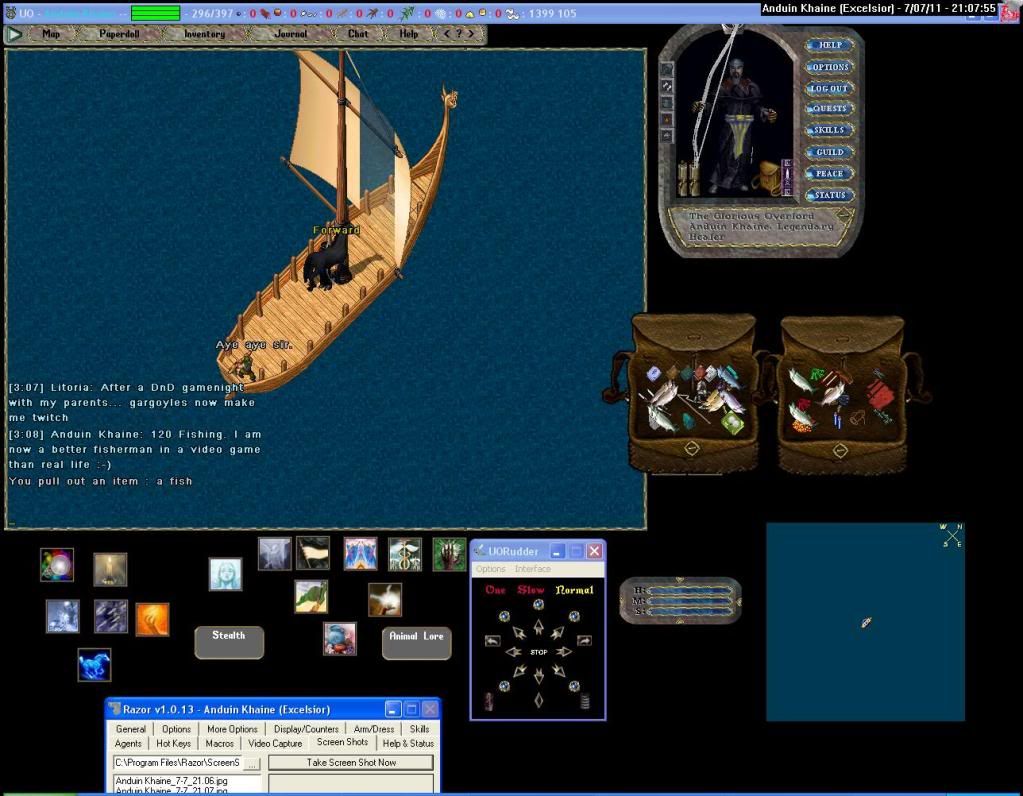Image resolution: width=1023 pixels, height=796 pixels.
Task: Open the Map menu
Action: pos(51,34)
